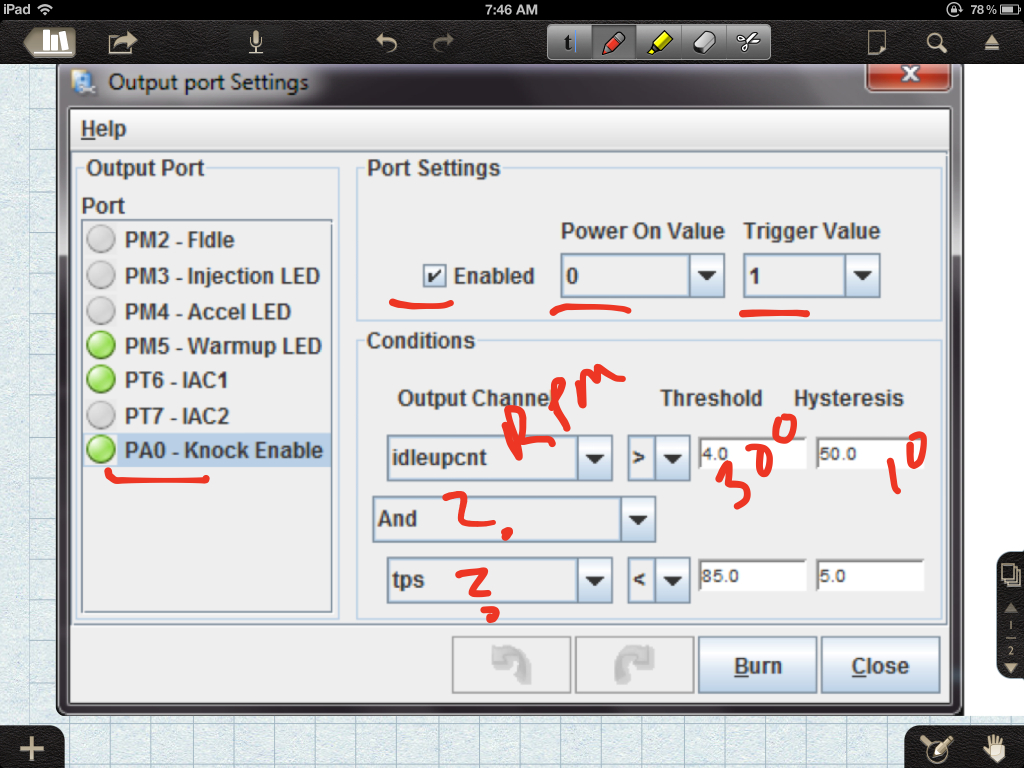Click the Close button
The height and width of the screenshot is (768, 1024).
pos(880,665)
